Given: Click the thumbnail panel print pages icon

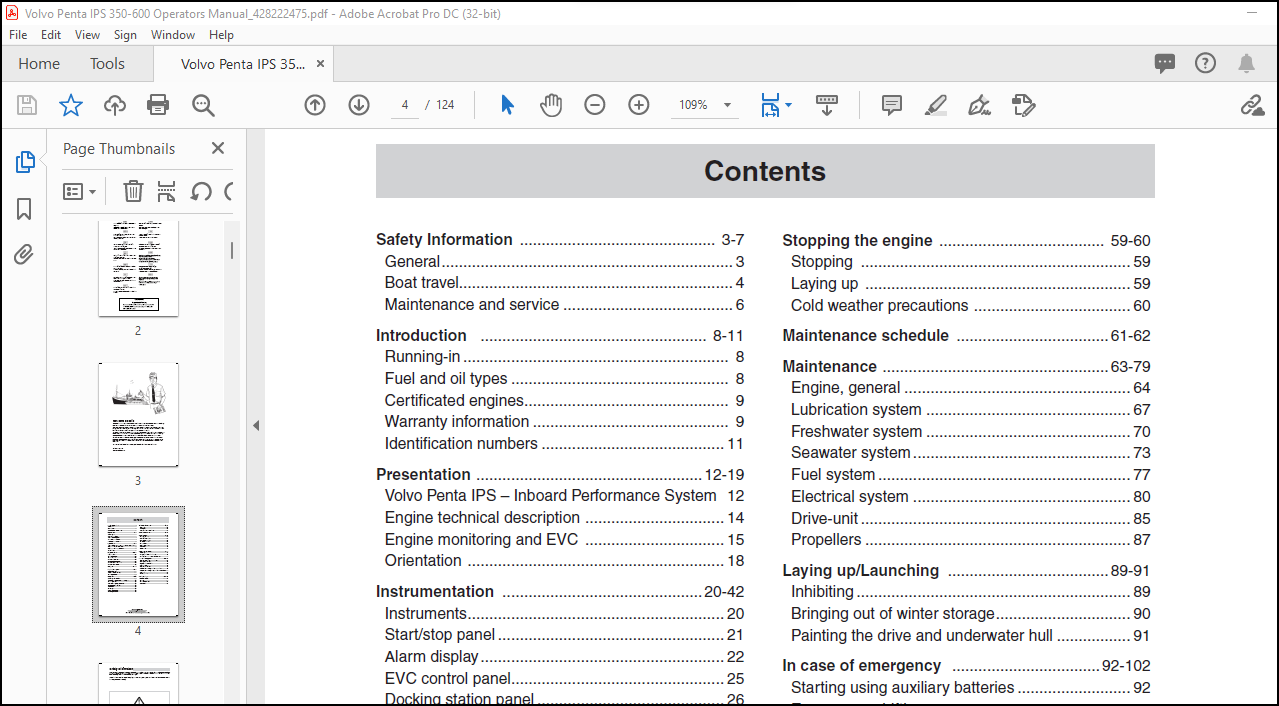Looking at the screenshot, I should pos(167,191).
